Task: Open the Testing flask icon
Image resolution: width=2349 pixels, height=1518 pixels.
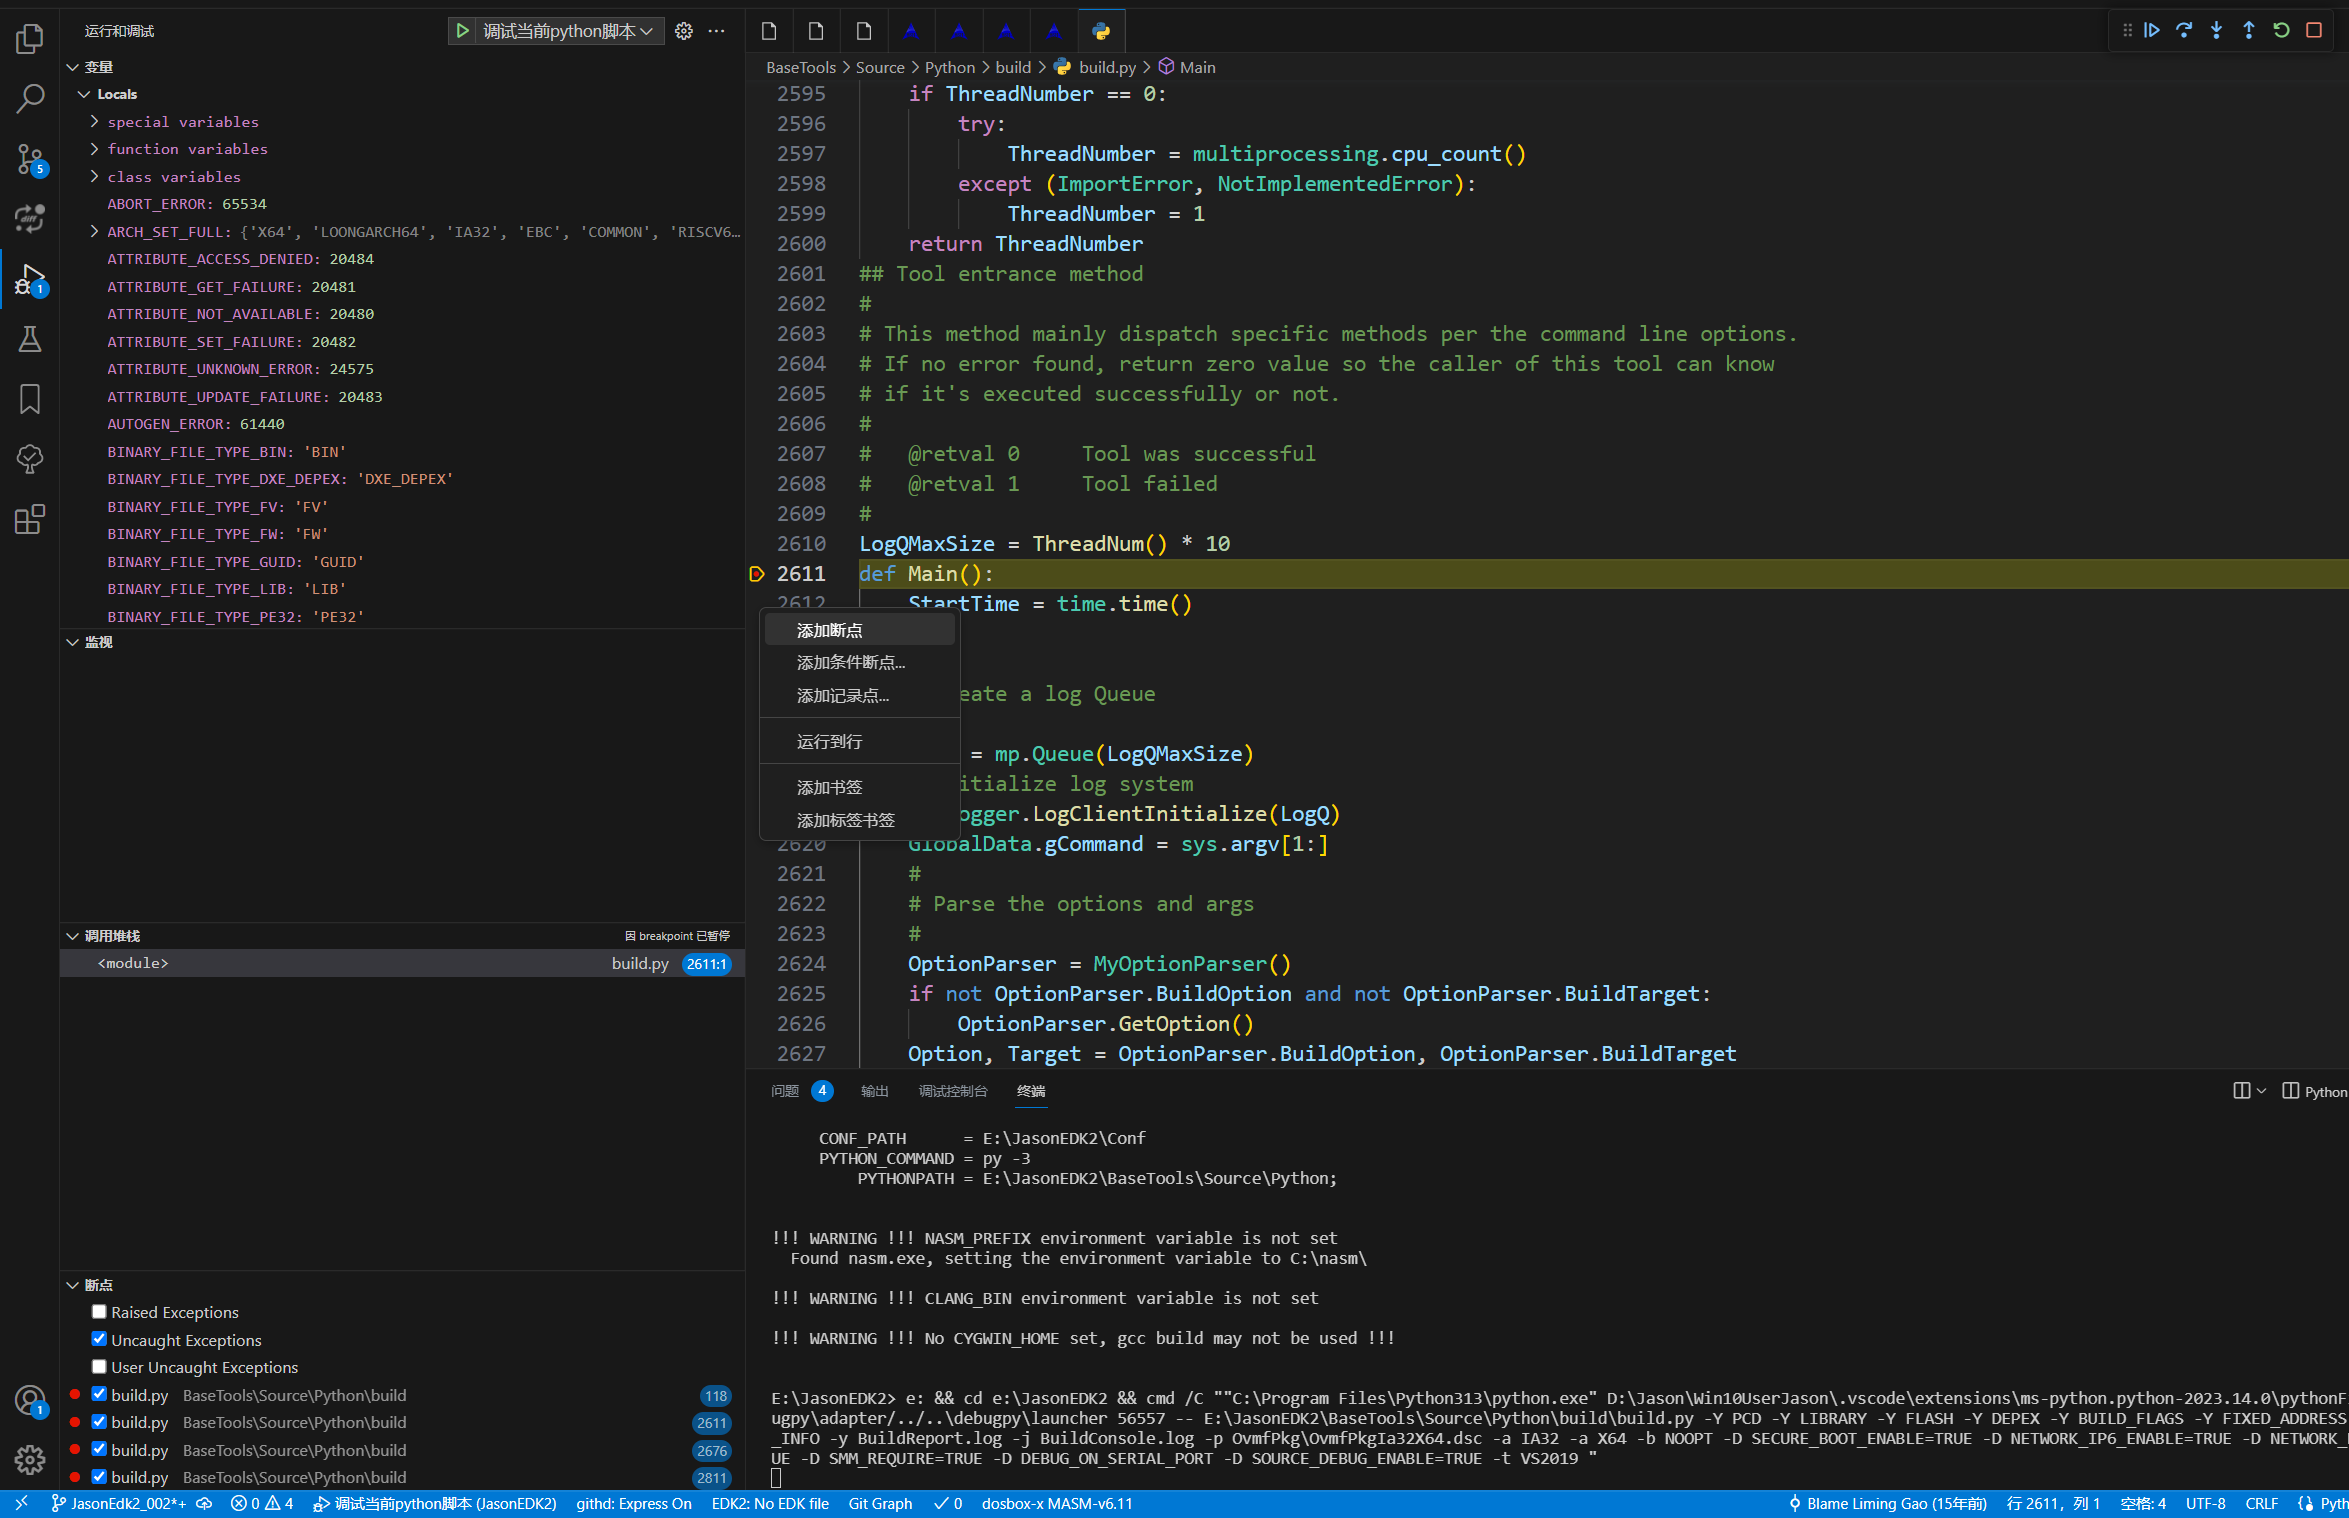Action: click(30, 339)
